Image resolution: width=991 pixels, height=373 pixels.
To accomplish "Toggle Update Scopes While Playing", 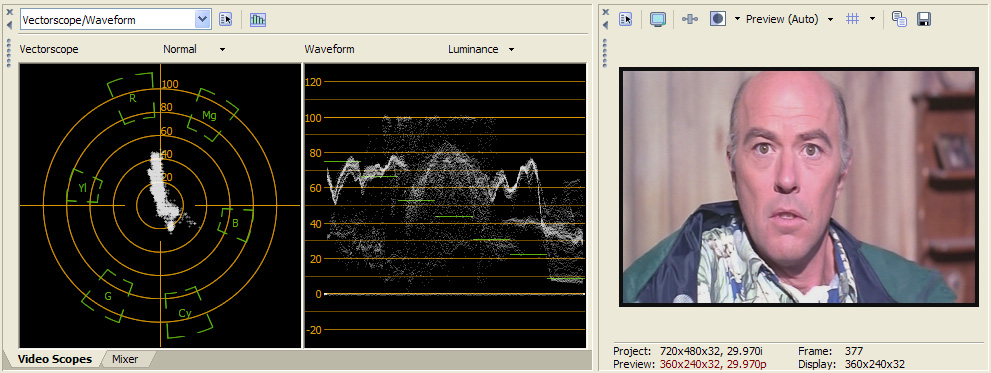I will 258,20.
